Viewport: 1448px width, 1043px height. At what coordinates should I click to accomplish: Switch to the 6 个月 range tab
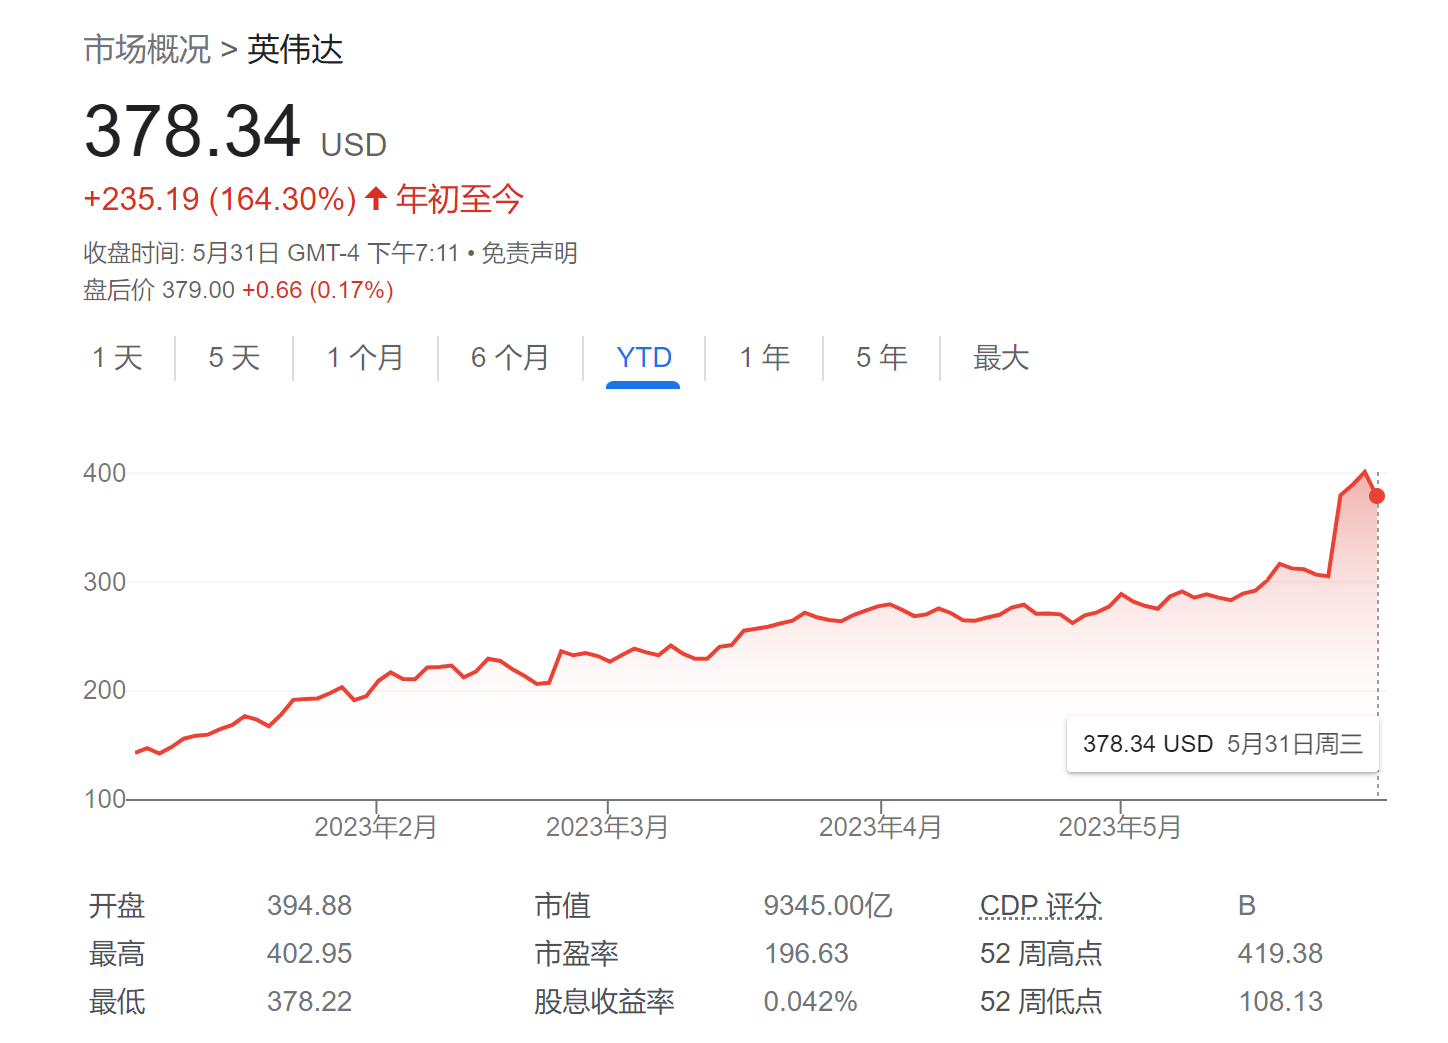point(510,357)
